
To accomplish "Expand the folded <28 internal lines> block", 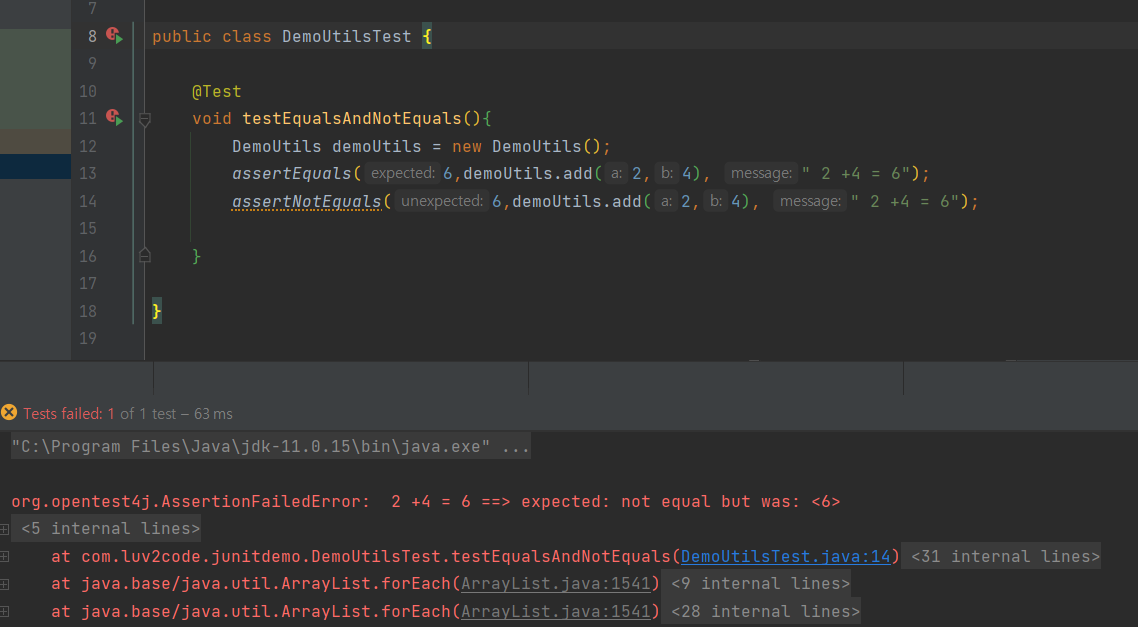I will (x=761, y=611).
